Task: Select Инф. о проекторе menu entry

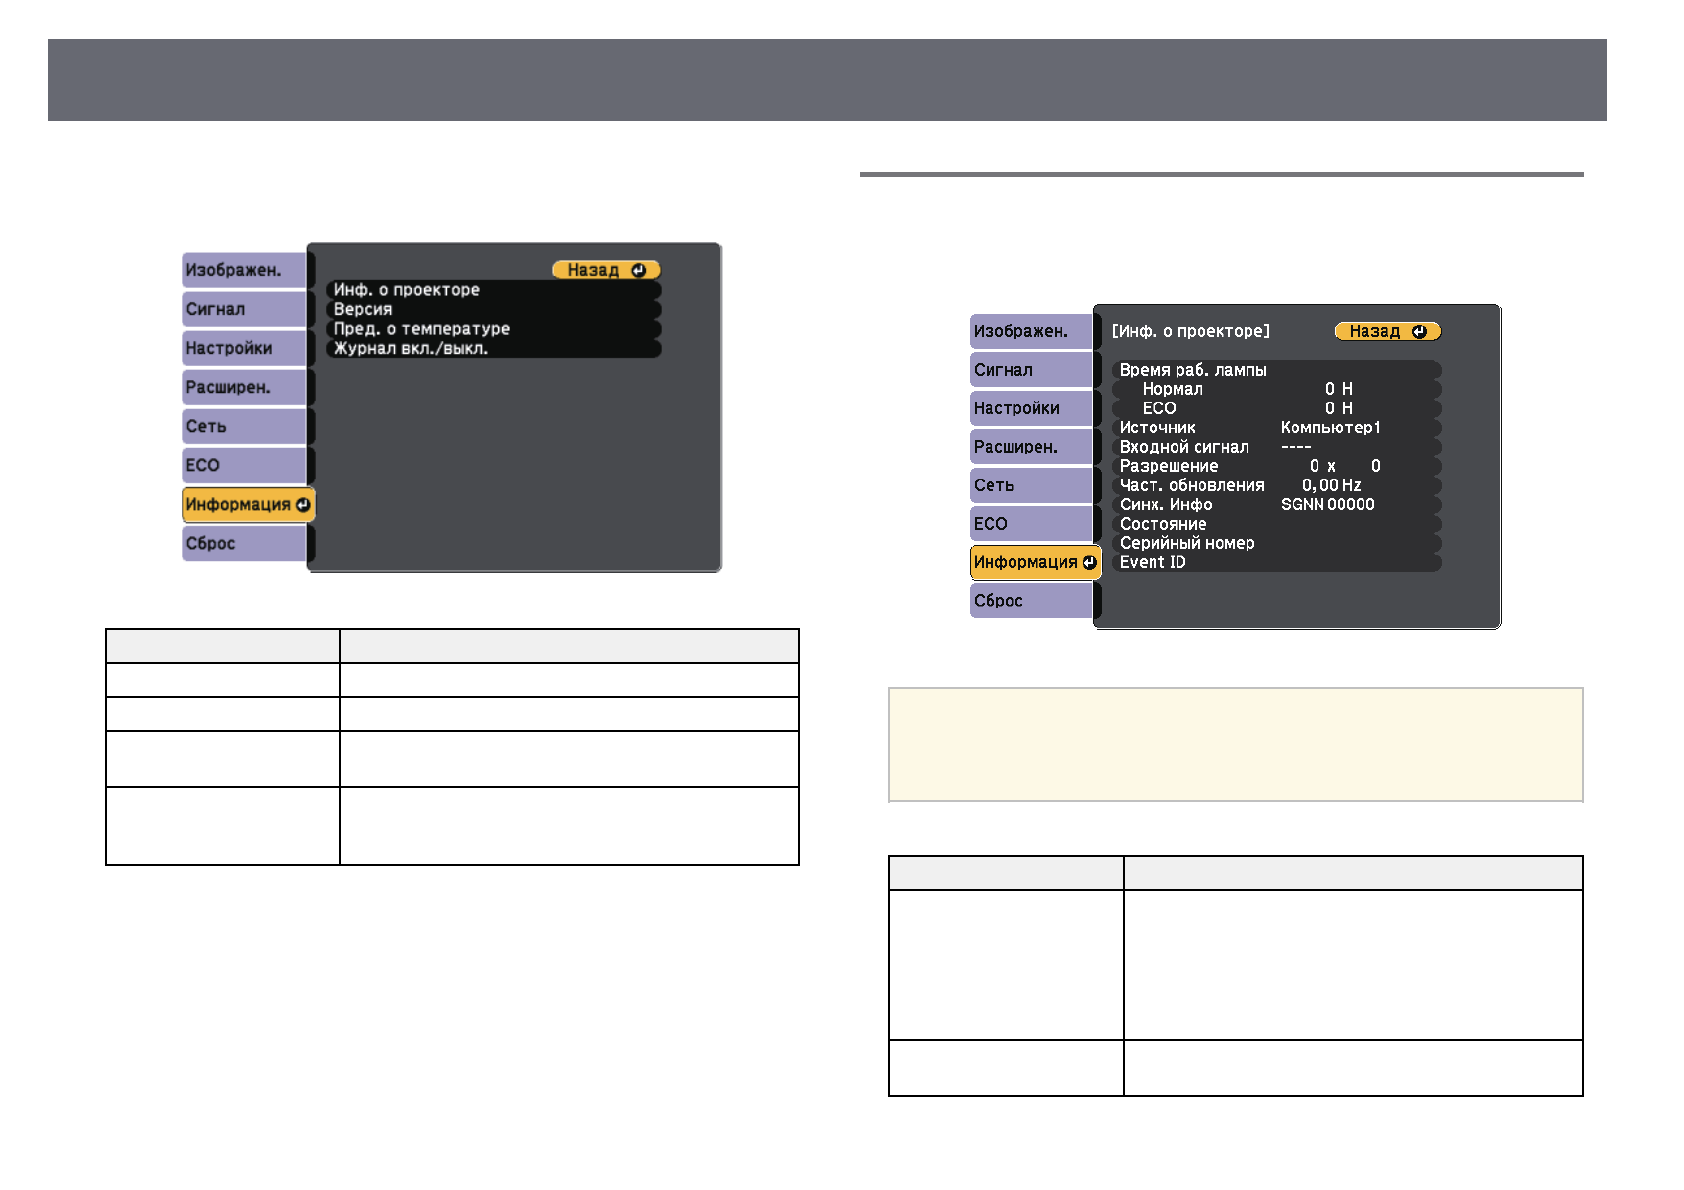Action: pos(493,290)
